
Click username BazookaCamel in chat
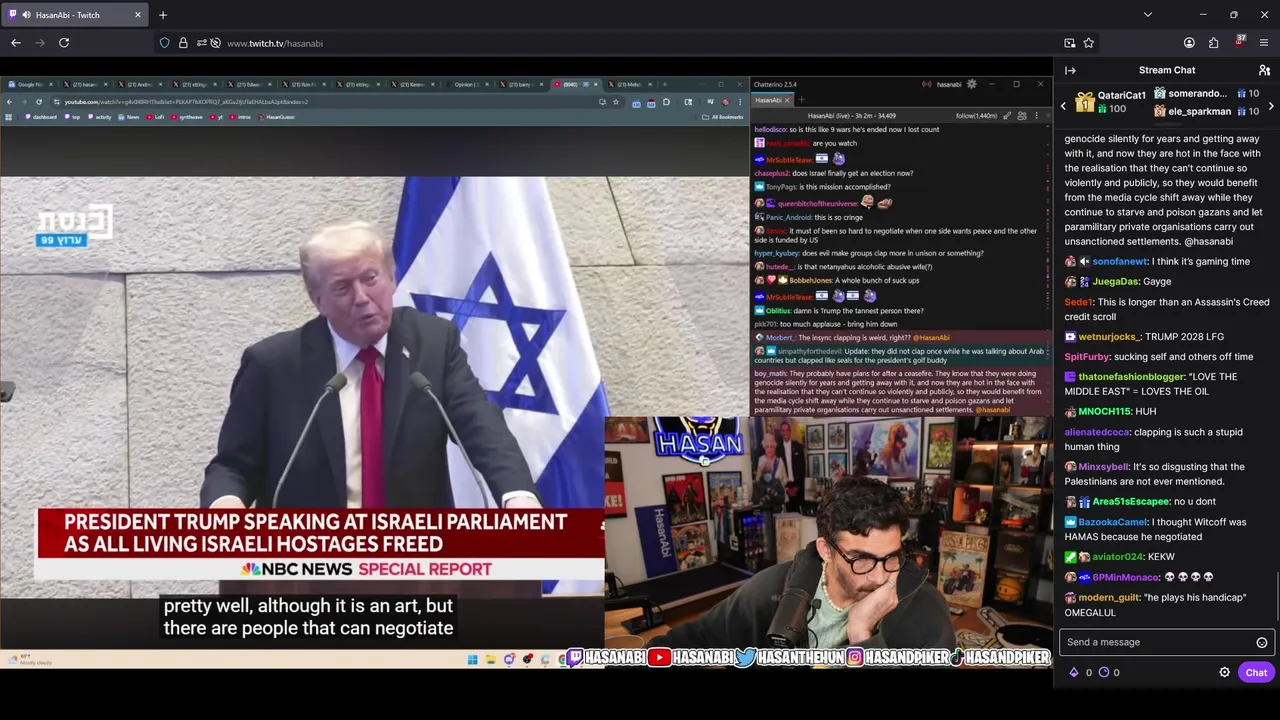tap(1112, 522)
